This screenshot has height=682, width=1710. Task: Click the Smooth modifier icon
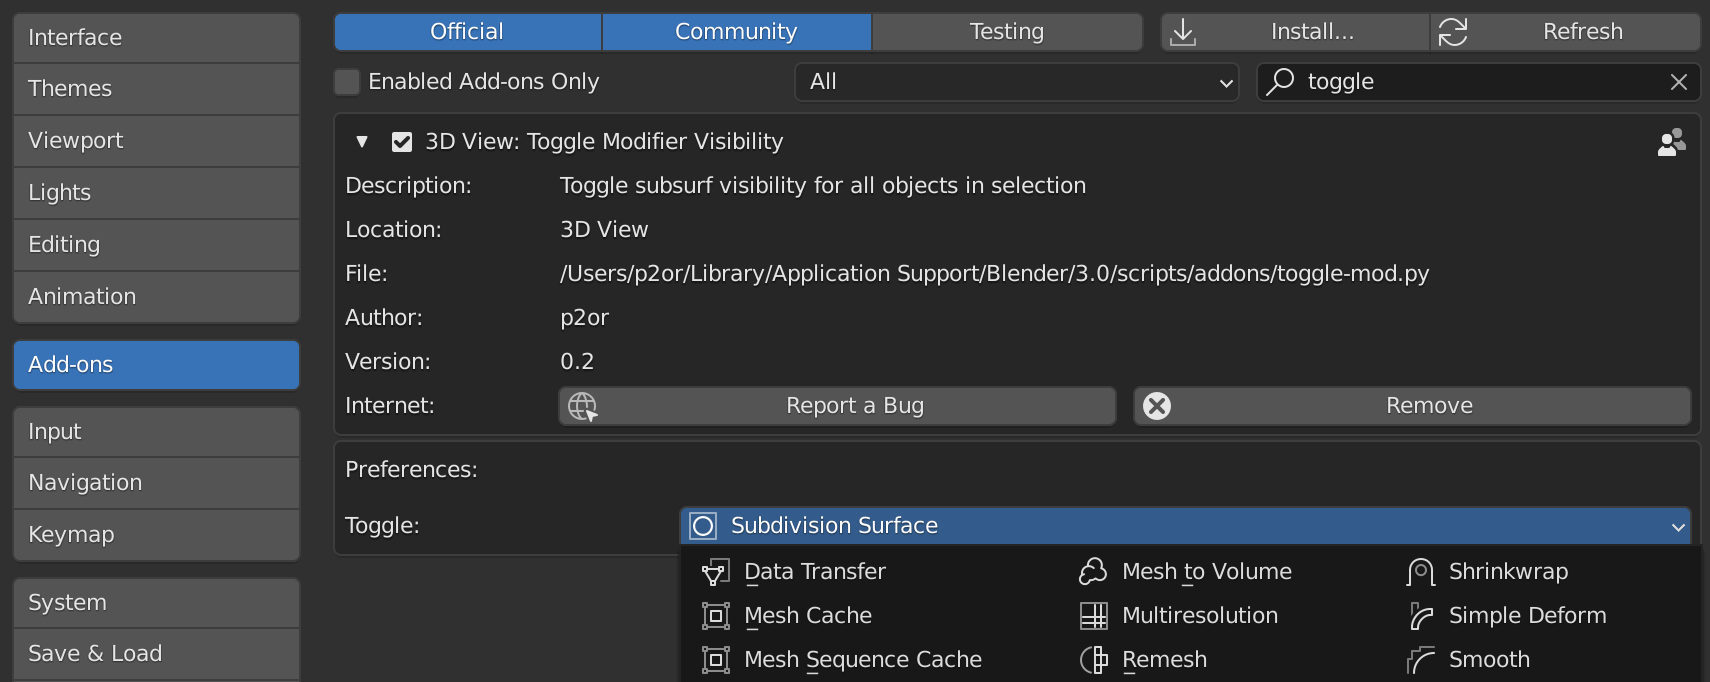click(x=1420, y=660)
